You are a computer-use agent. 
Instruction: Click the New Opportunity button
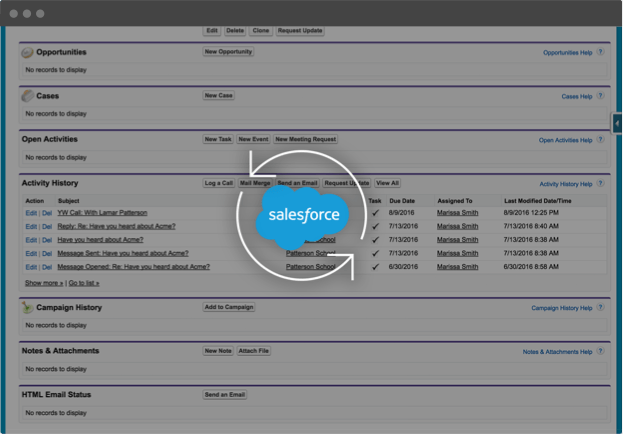click(228, 52)
